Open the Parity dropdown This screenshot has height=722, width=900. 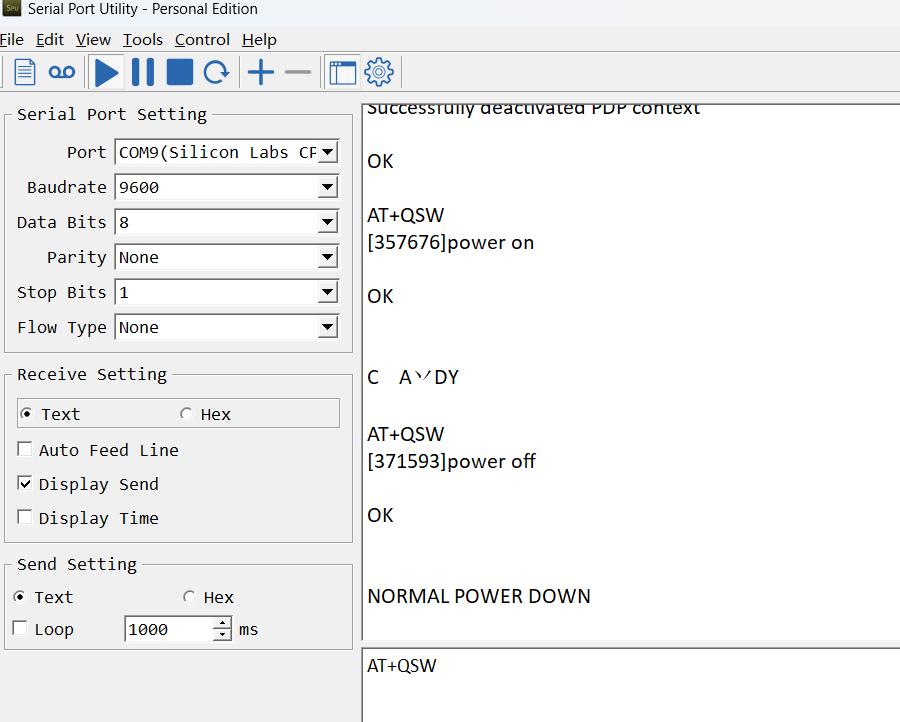(328, 257)
